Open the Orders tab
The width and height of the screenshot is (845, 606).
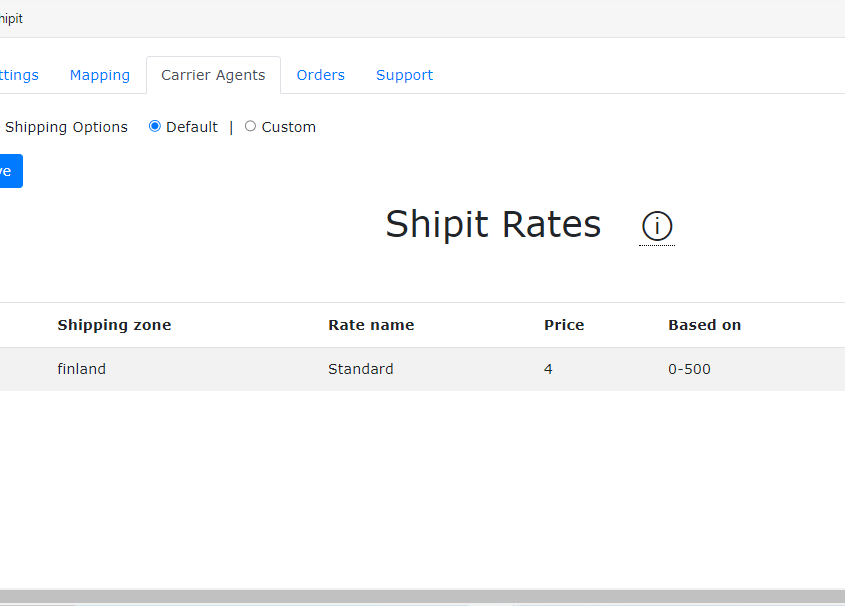[321, 75]
